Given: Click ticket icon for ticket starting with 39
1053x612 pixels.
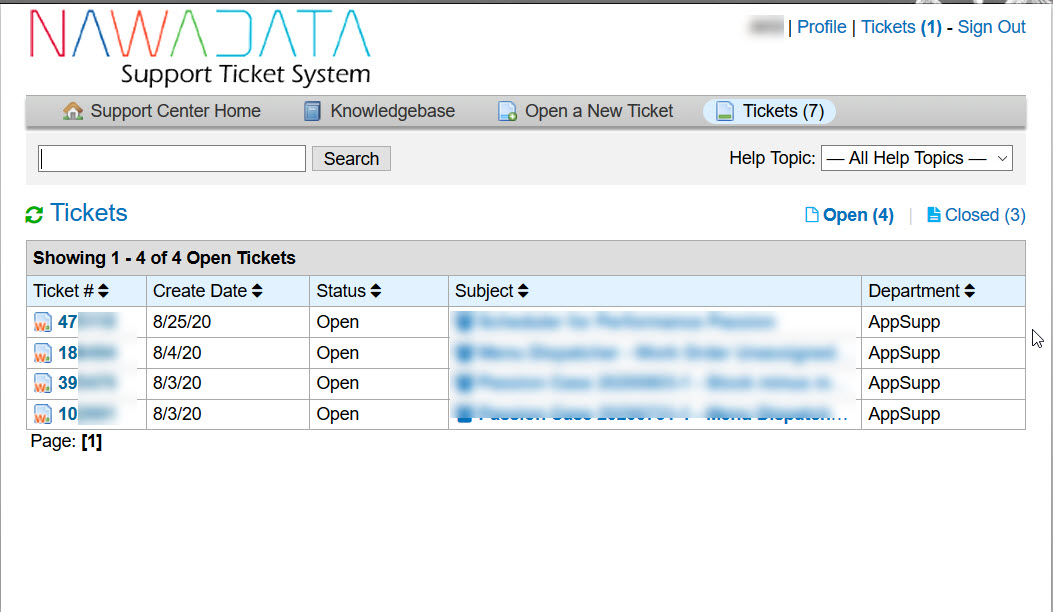Looking at the screenshot, I should 42,383.
